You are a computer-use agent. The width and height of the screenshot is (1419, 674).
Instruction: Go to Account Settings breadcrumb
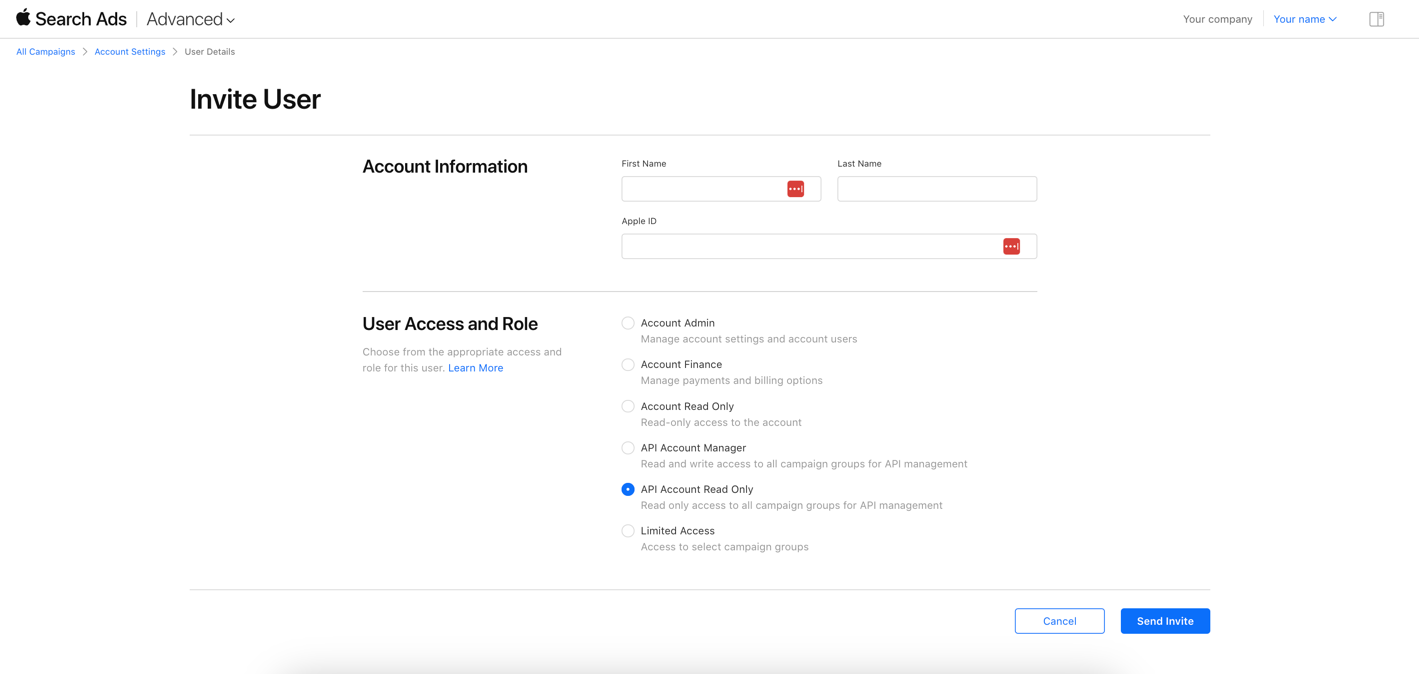pos(130,52)
